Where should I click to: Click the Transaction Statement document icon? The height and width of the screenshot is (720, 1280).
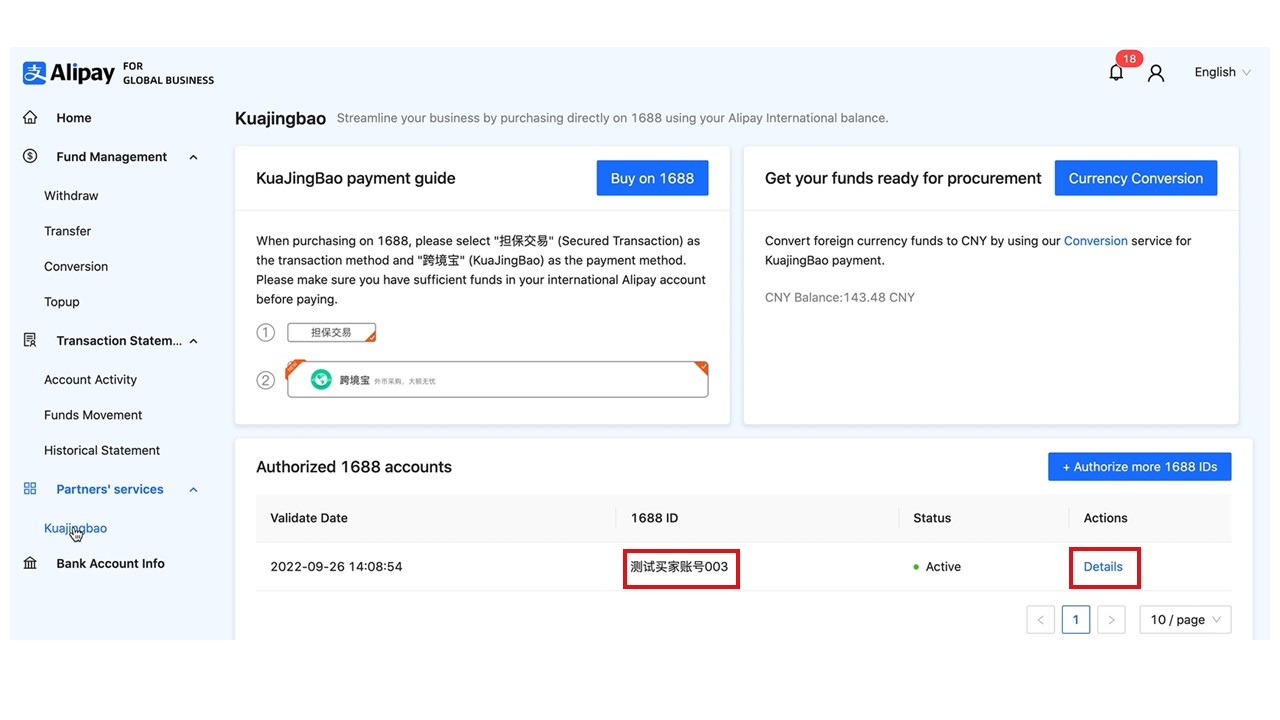[x=30, y=341]
